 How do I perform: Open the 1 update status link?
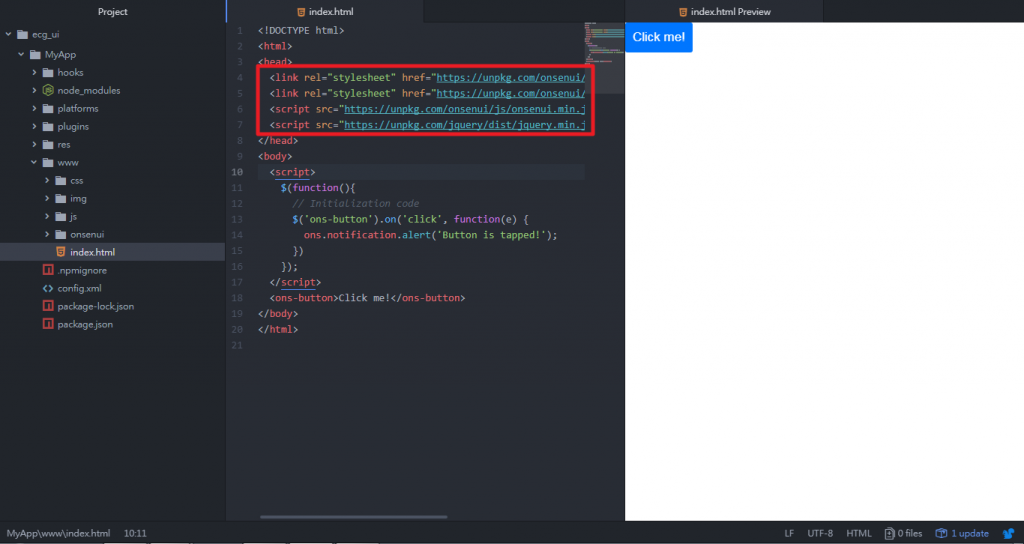point(963,534)
